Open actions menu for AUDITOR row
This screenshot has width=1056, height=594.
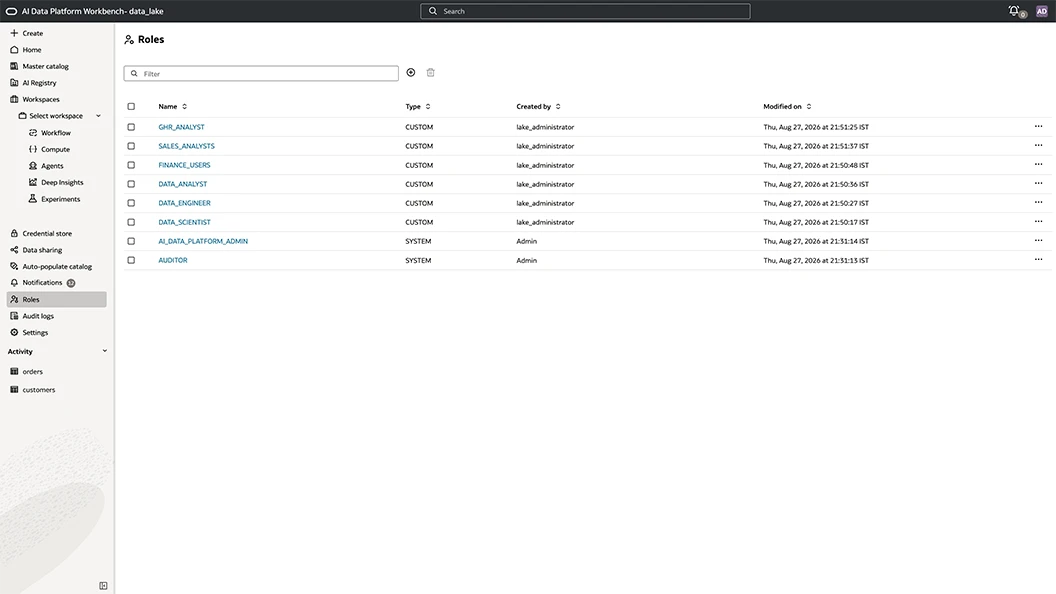point(1038,259)
